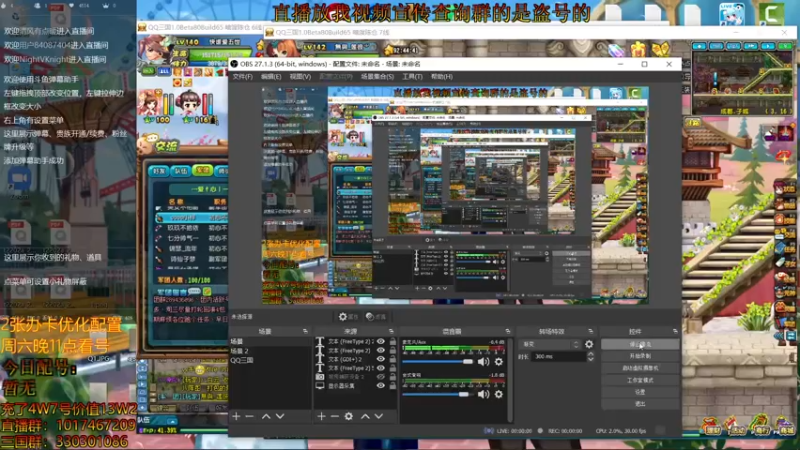Click the OBS preview canvas
Image resolution: width=800 pixels, height=450 pixels.
[x=455, y=195]
